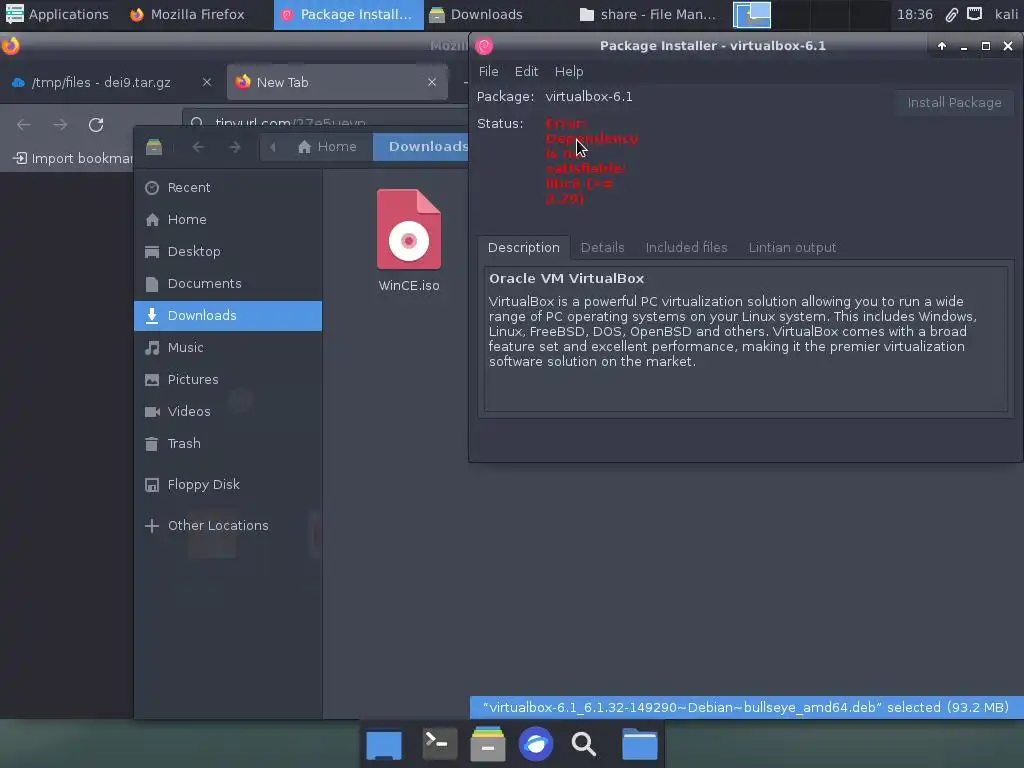Open Documents in the file manager sidebar
Image resolution: width=1024 pixels, height=768 pixels.
[227, 283]
